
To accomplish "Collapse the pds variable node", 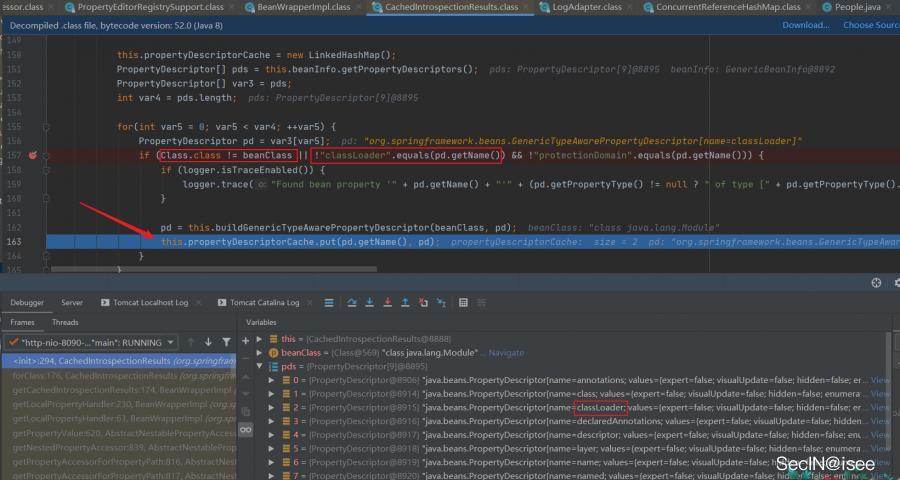I will pyautogui.click(x=259, y=366).
